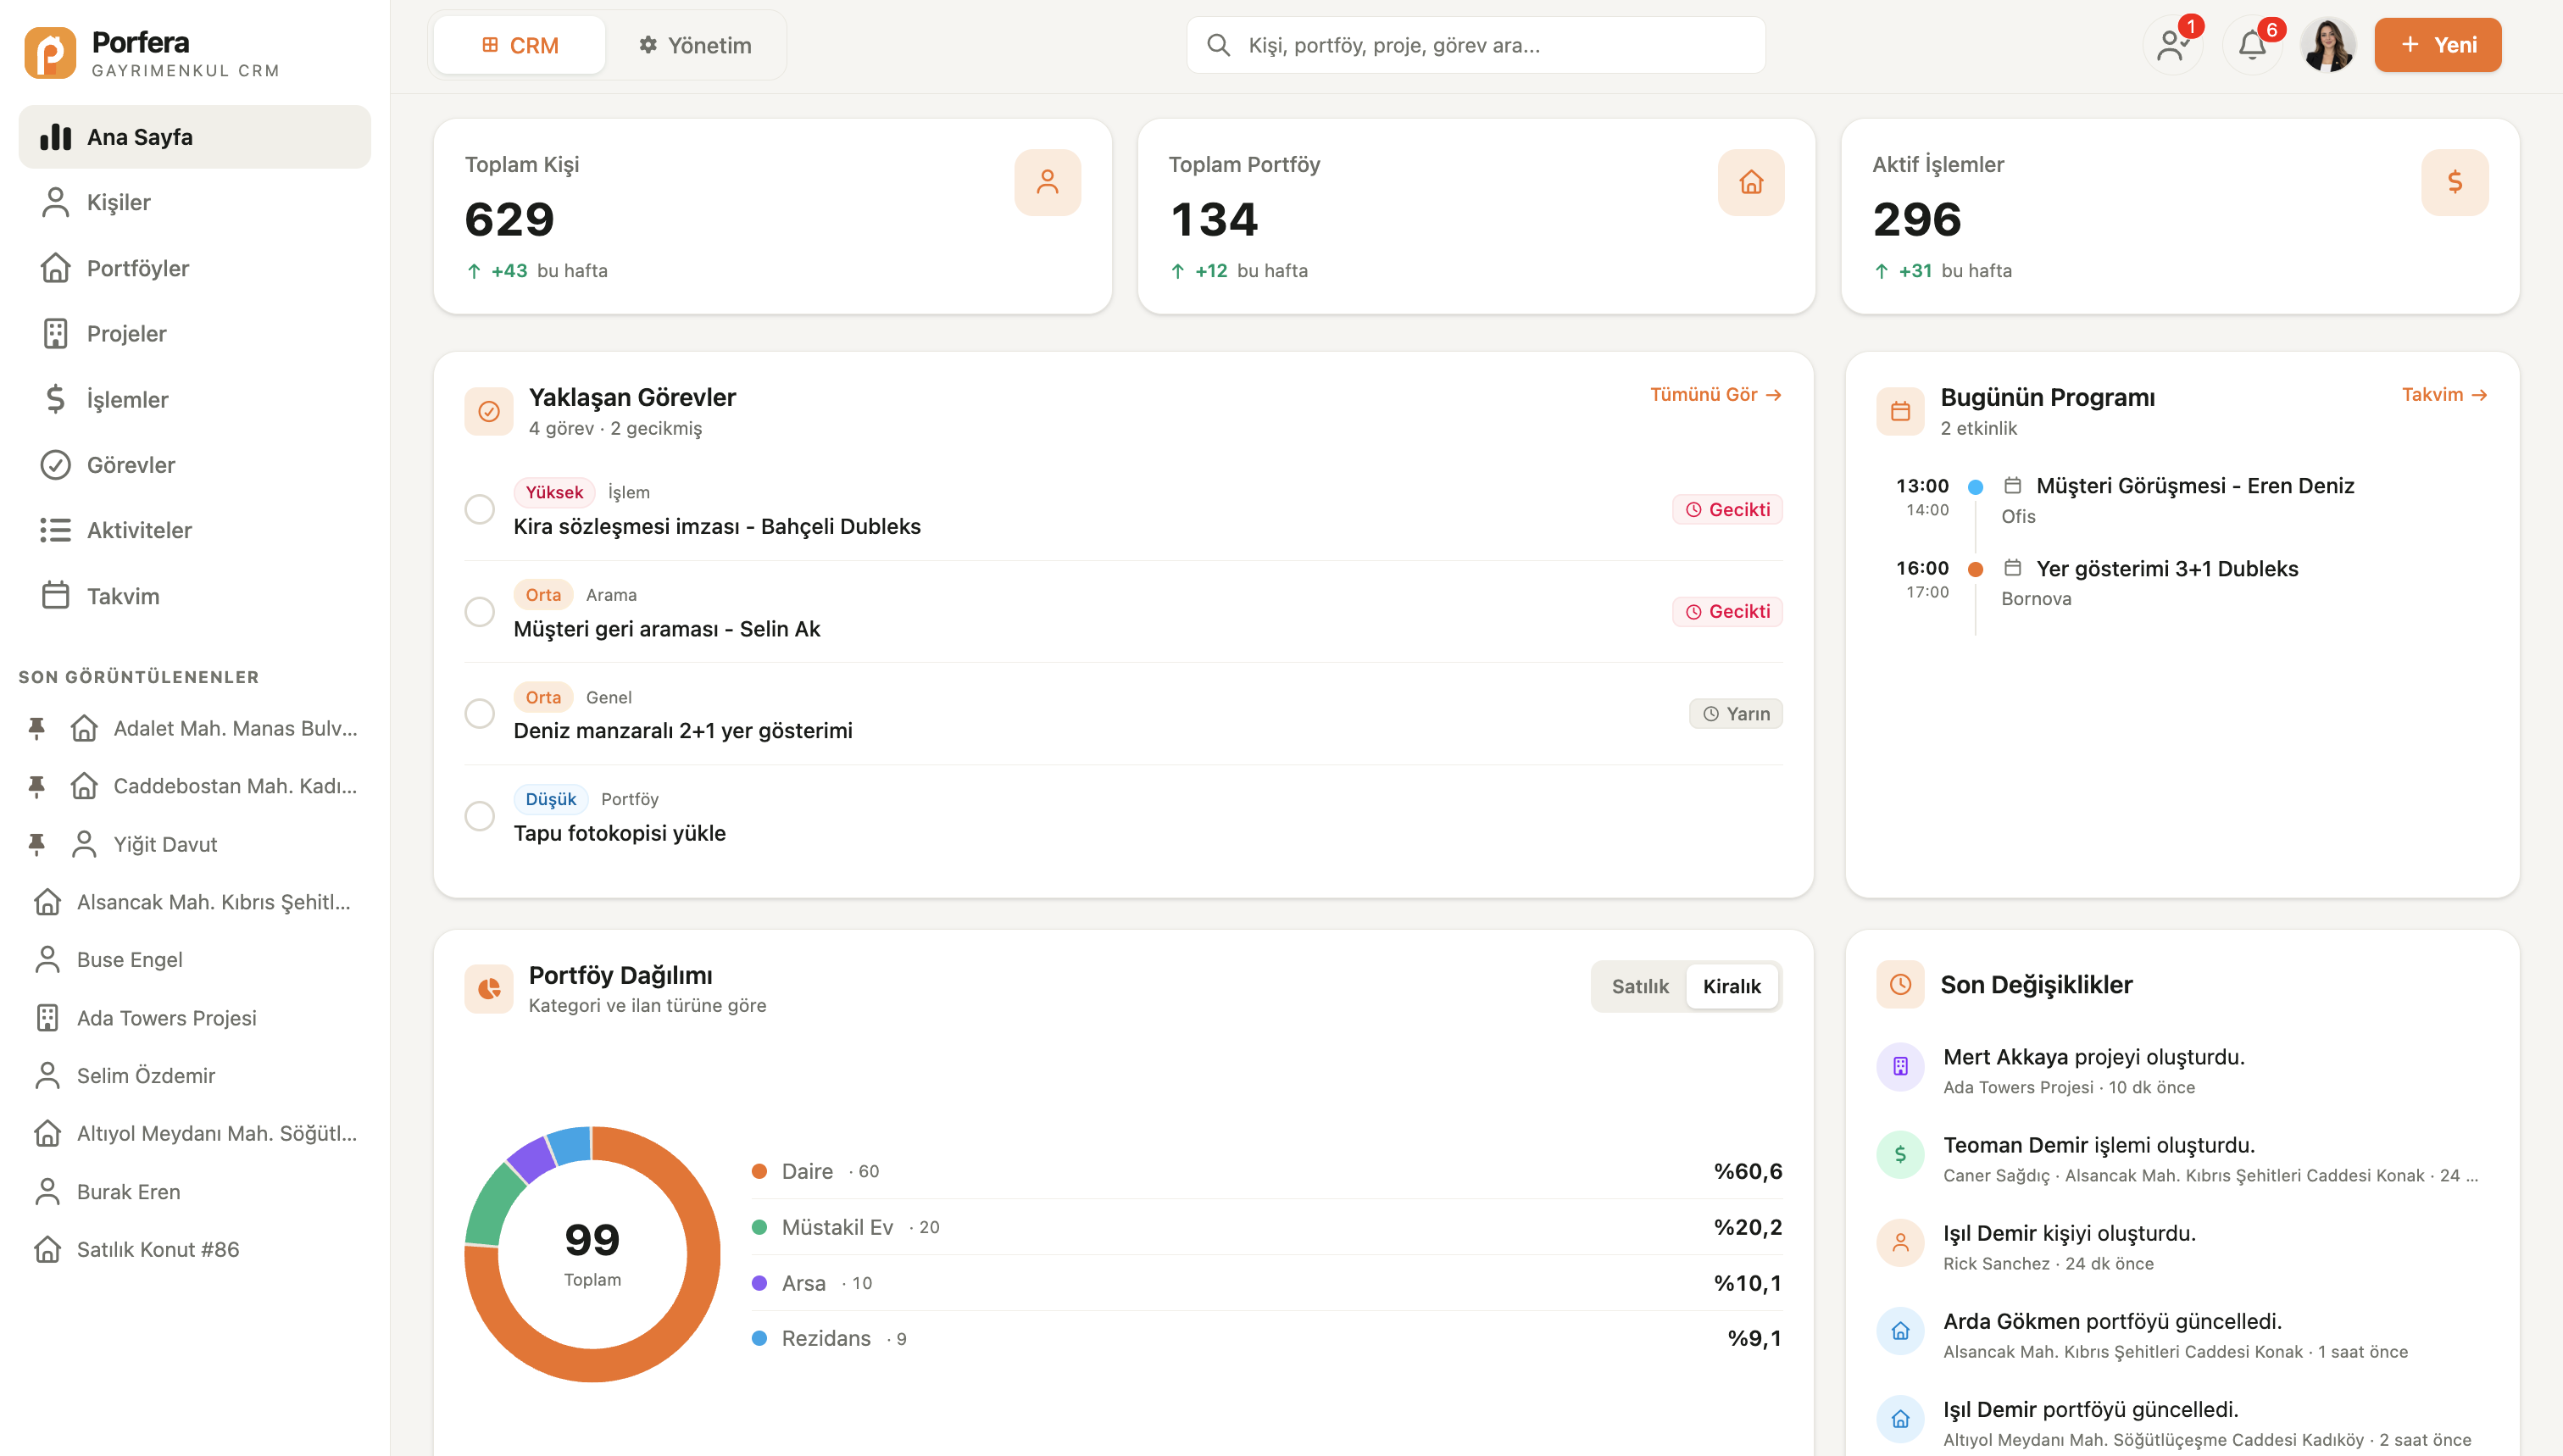Click green Müstakil Ev legend dot
The width and height of the screenshot is (2563, 1456).
[x=759, y=1227]
